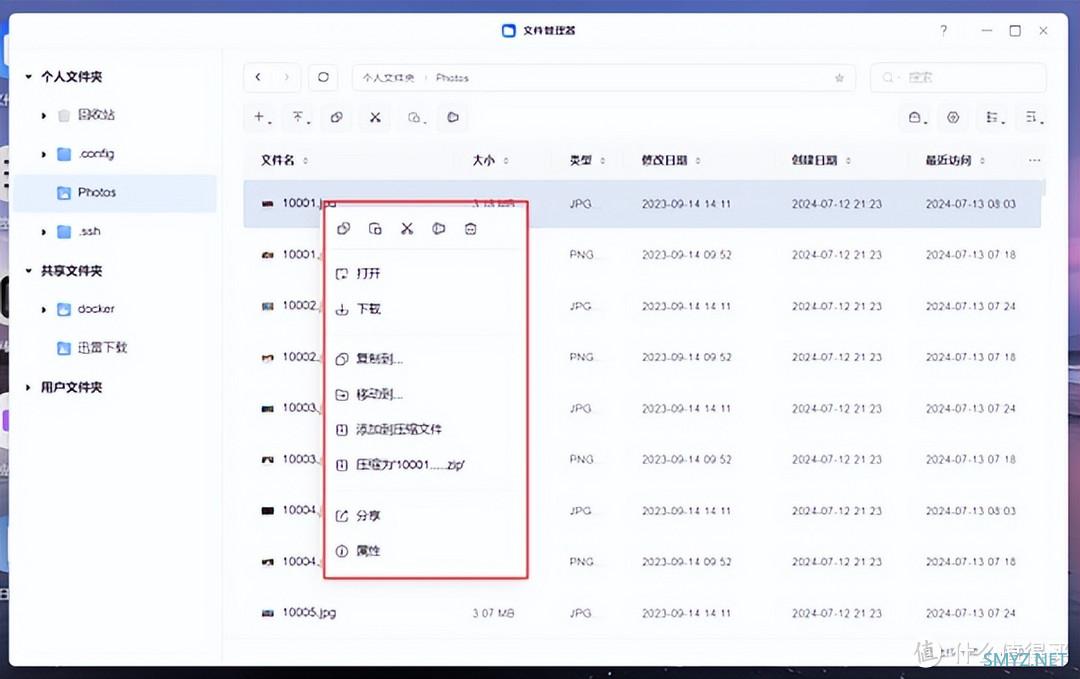Click the 3.07 MB size cell

[x=493, y=613]
